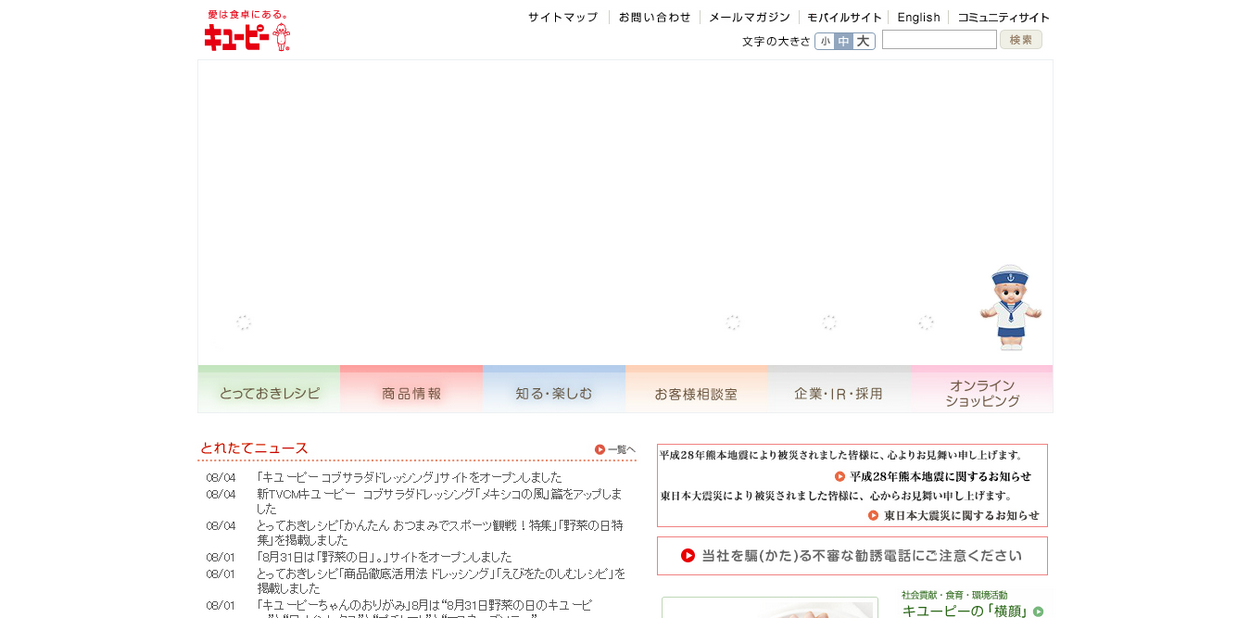The height and width of the screenshot is (618, 1250).
Task: Set text size to large (大)
Action: (x=863, y=42)
